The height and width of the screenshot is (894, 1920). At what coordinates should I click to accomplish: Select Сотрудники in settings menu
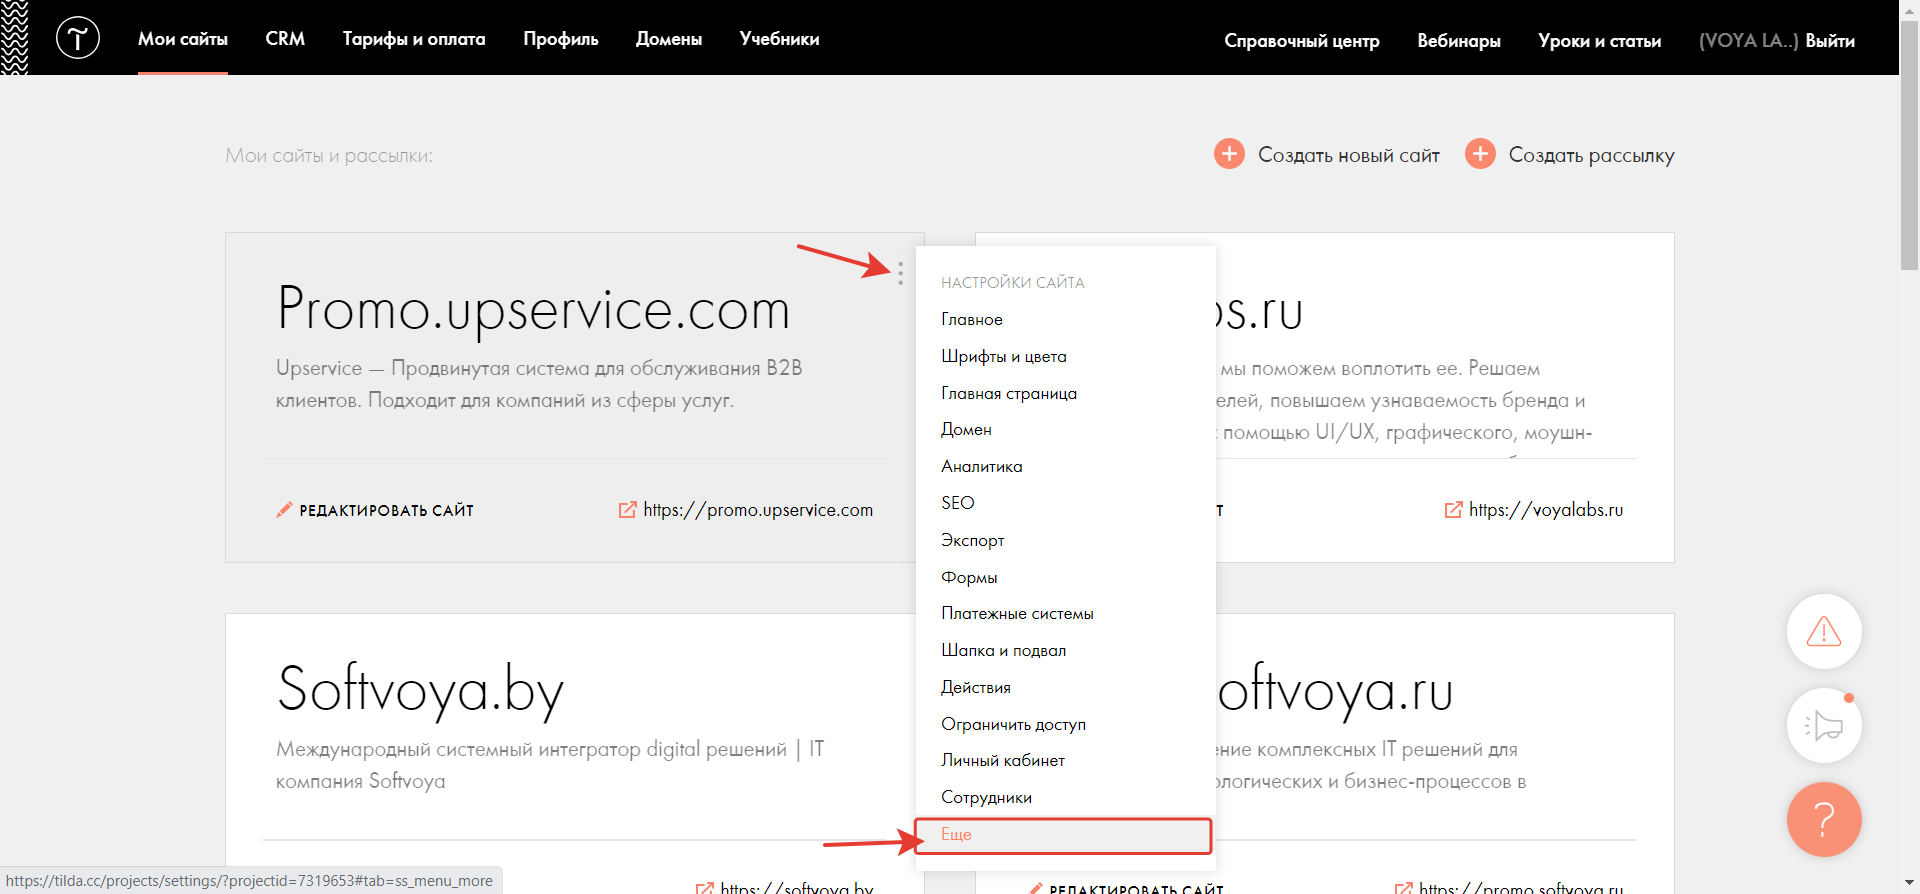tap(986, 797)
